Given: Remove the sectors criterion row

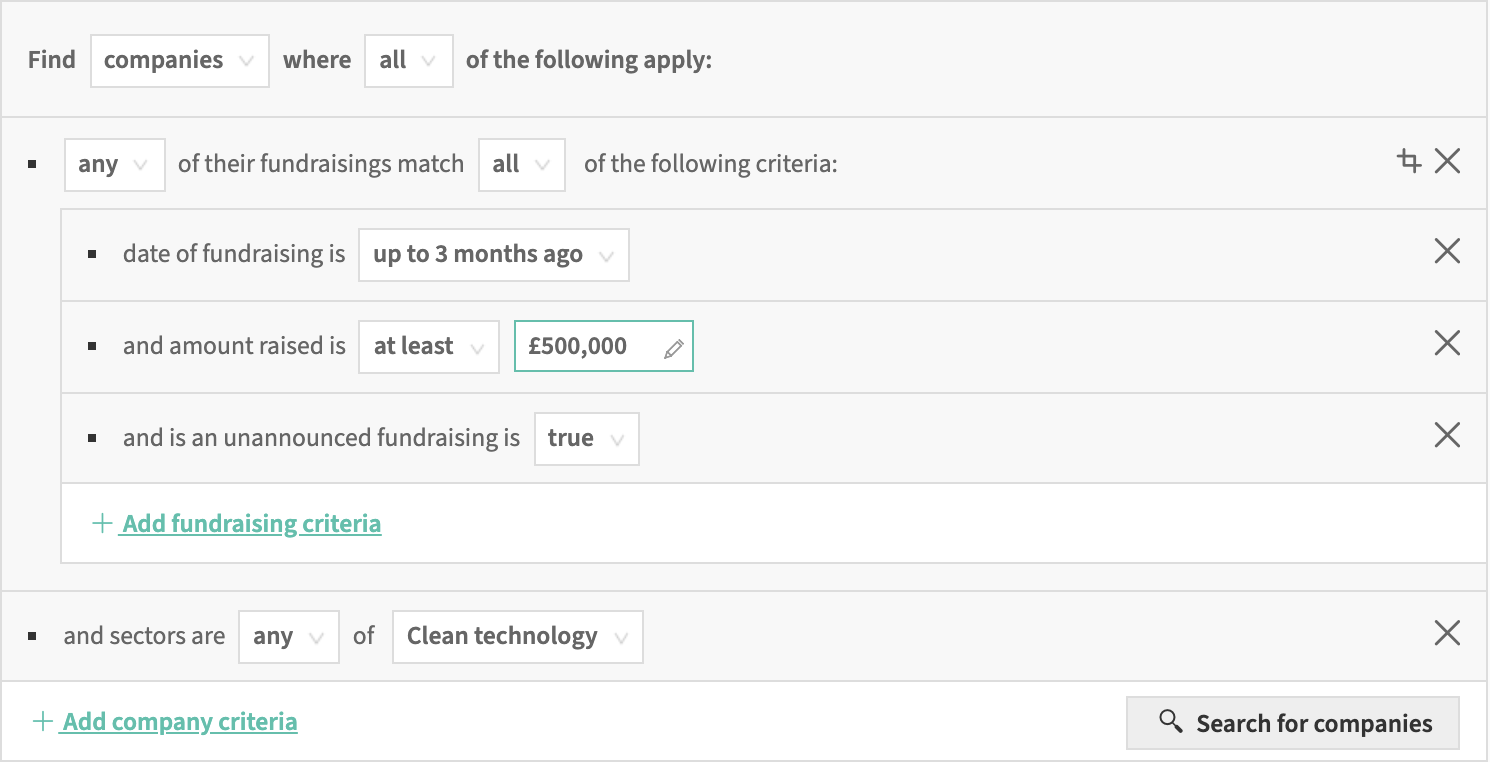Looking at the screenshot, I should tap(1447, 633).
